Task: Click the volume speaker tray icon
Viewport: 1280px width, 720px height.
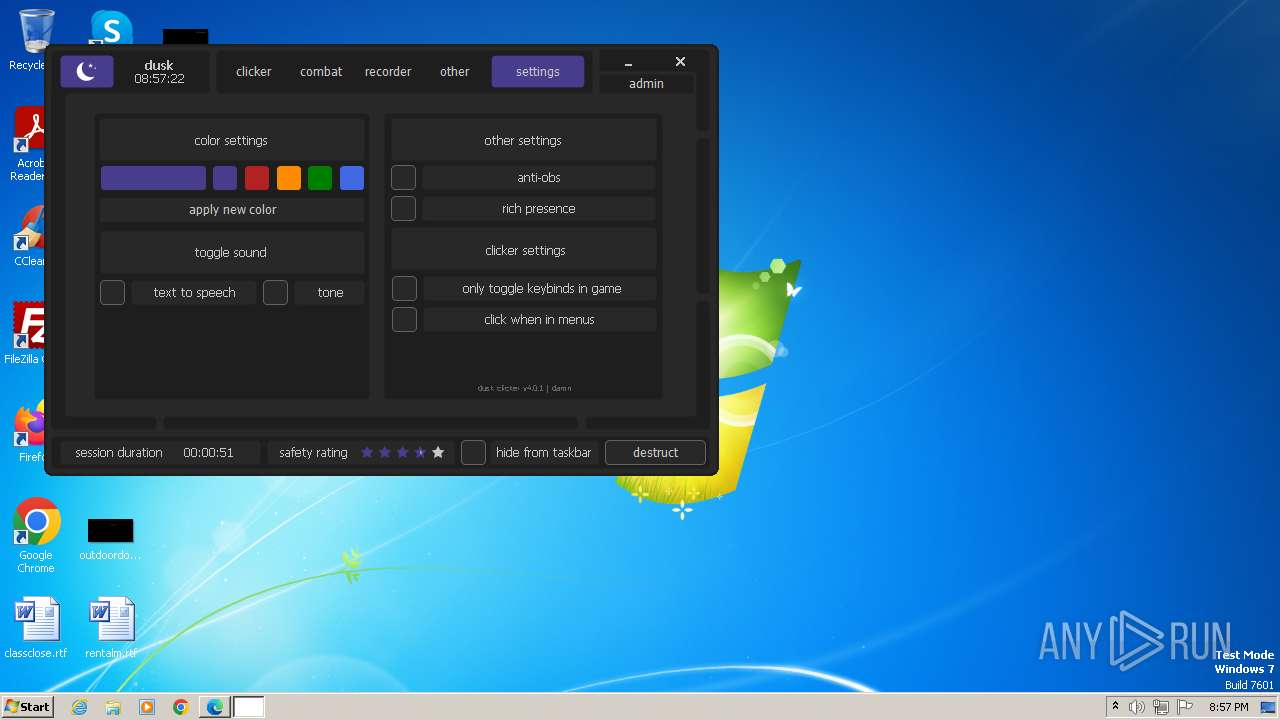Action: (x=1137, y=707)
